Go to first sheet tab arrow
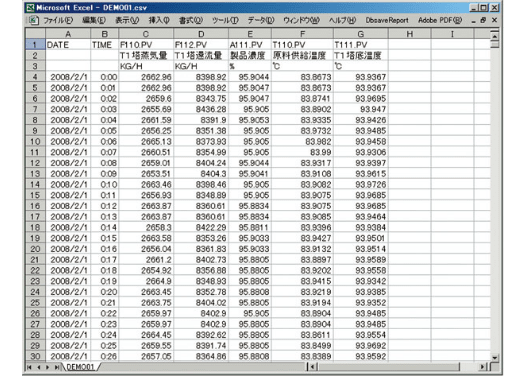525x376 pixels. (x=29, y=367)
